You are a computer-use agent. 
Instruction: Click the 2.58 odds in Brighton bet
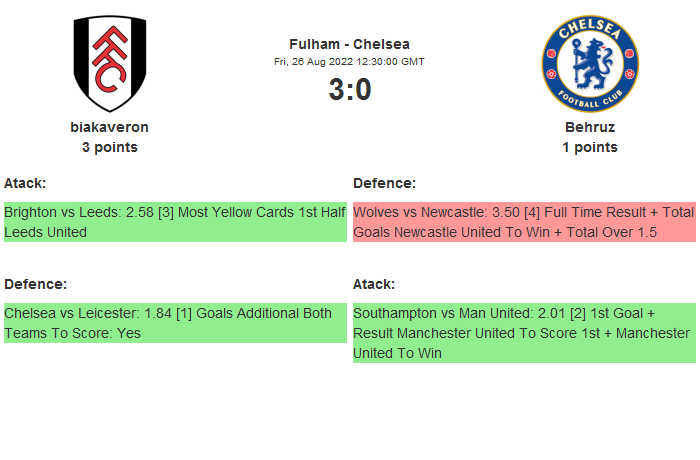[140, 212]
